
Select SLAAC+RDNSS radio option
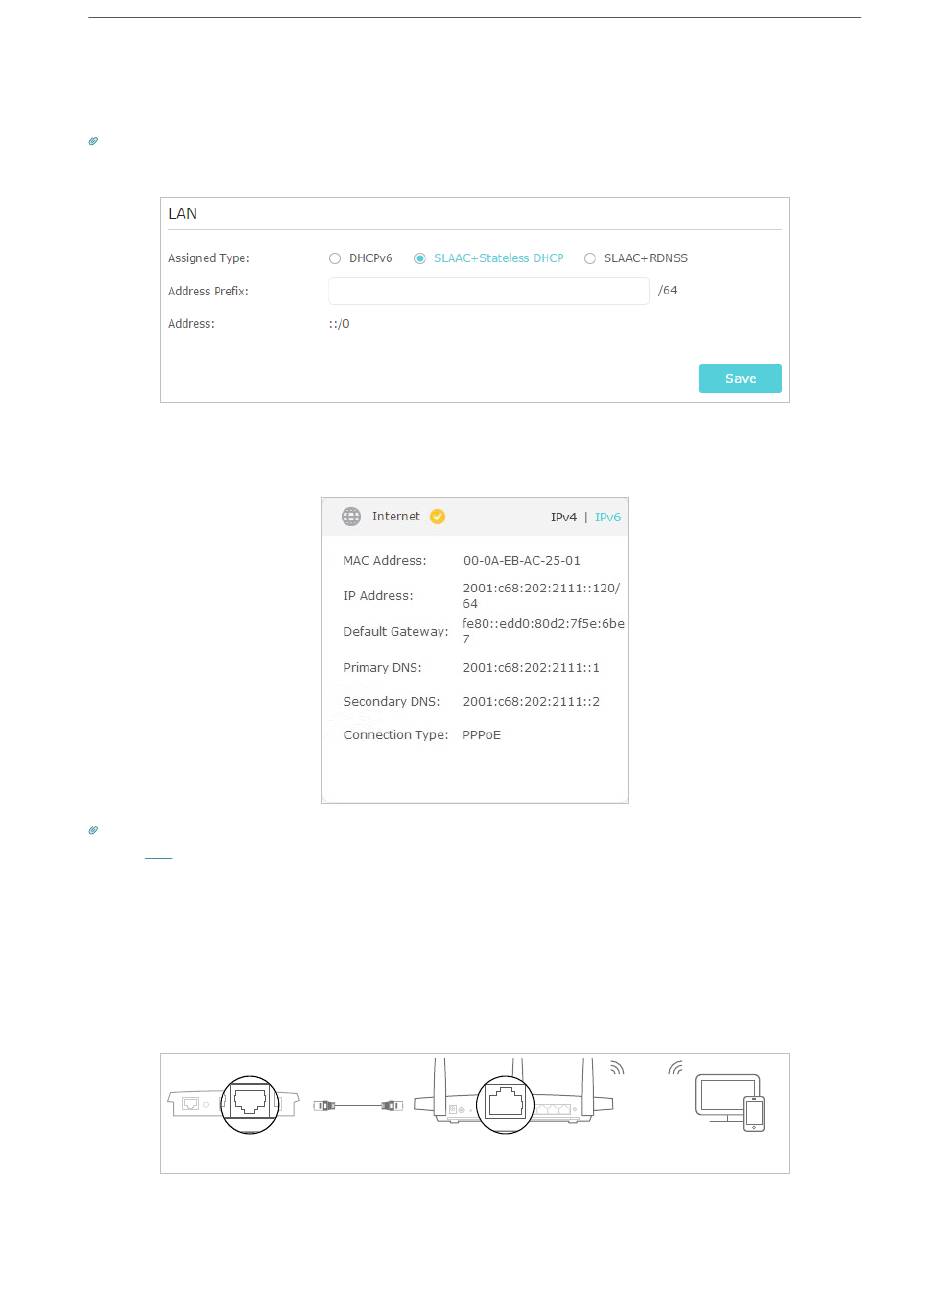590,258
